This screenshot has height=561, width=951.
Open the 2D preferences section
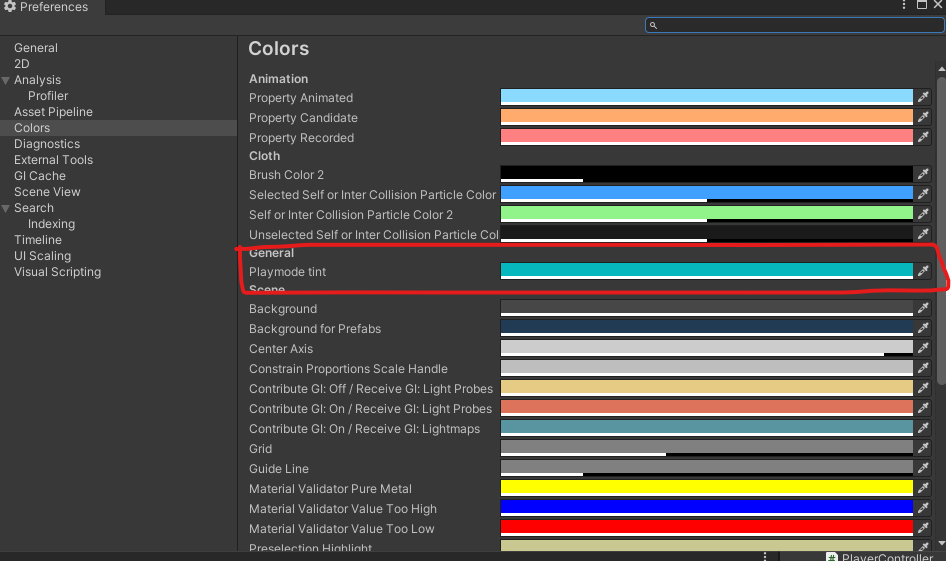22,64
